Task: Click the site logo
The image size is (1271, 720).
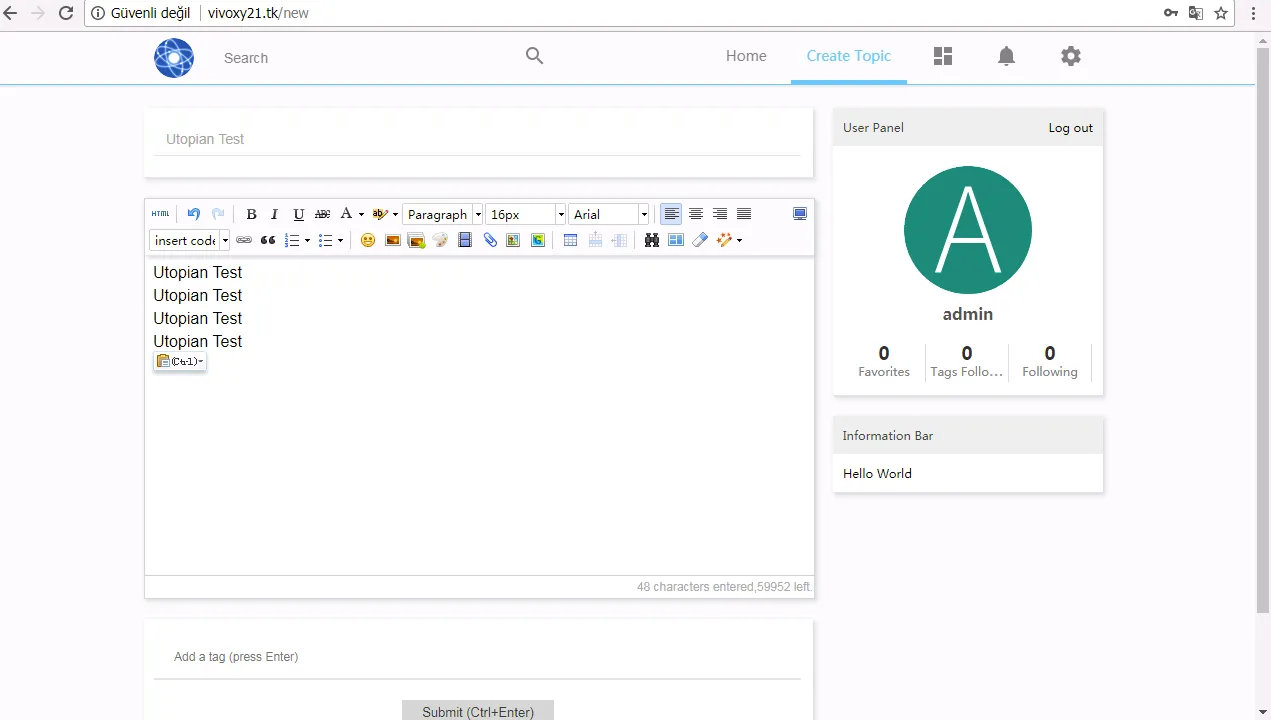Action: pos(174,57)
